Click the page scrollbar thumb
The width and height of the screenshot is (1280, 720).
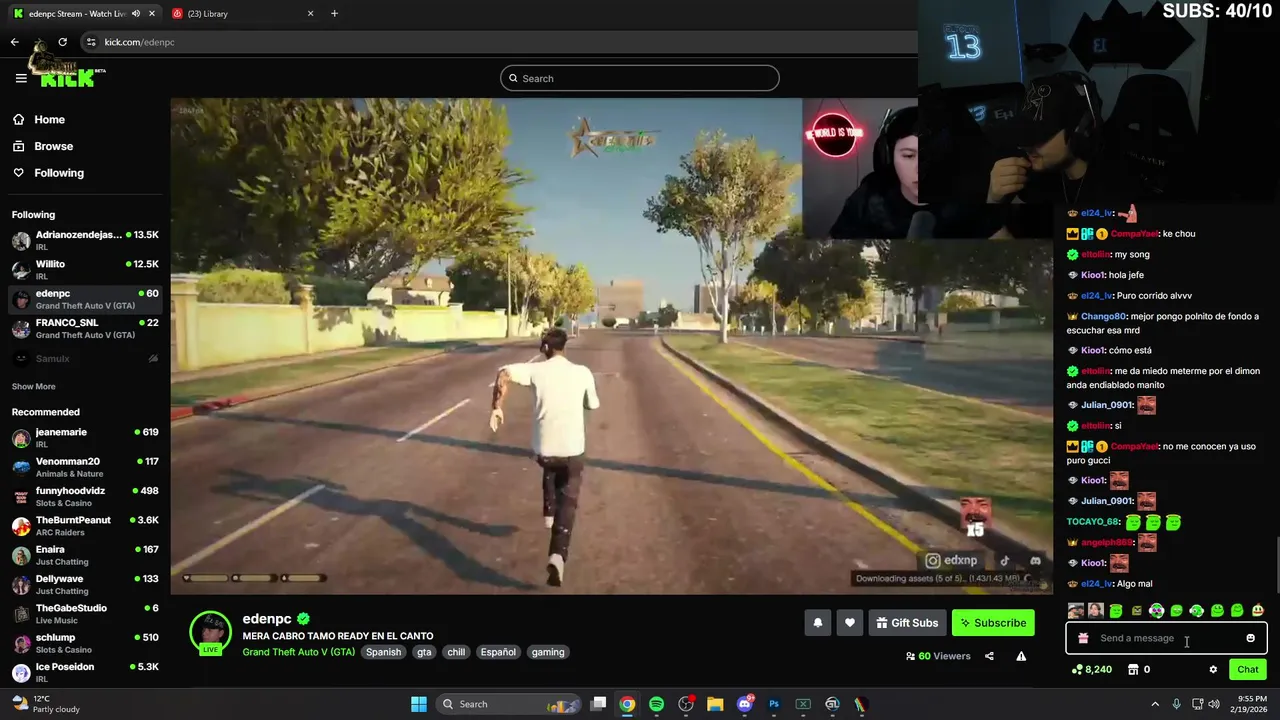click(x=1276, y=563)
